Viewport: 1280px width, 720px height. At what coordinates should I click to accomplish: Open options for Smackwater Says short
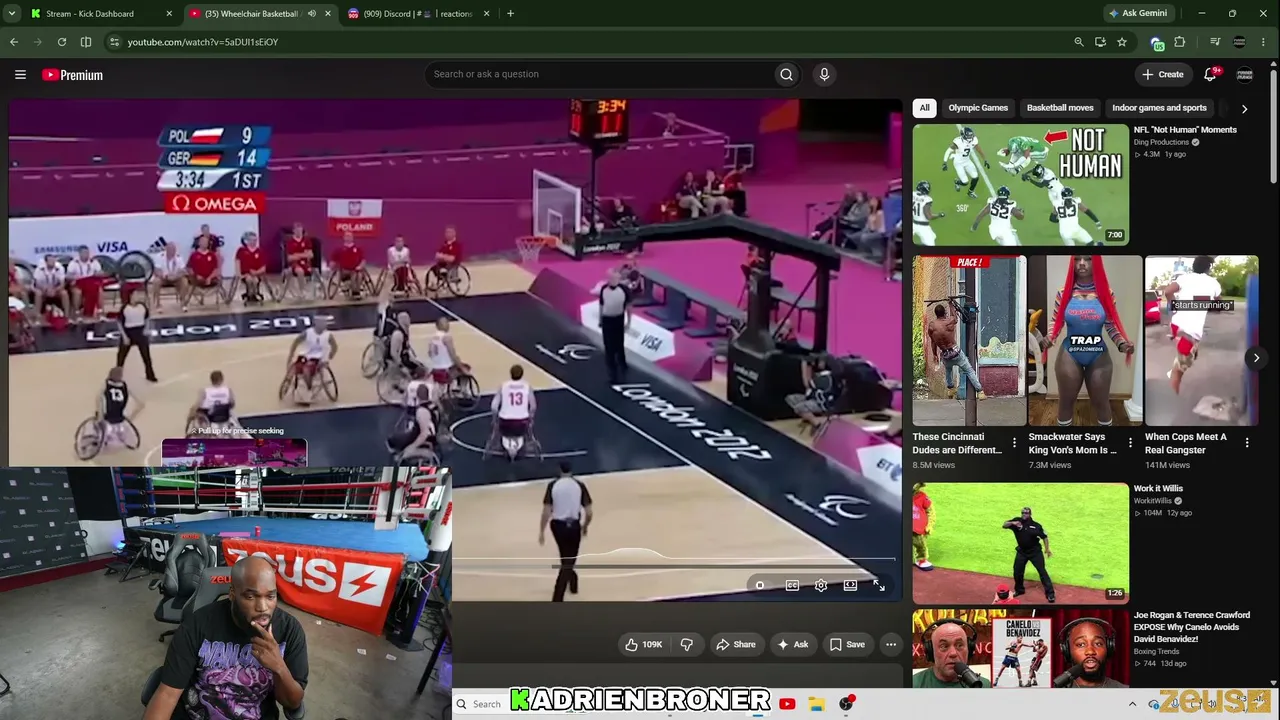click(1130, 443)
